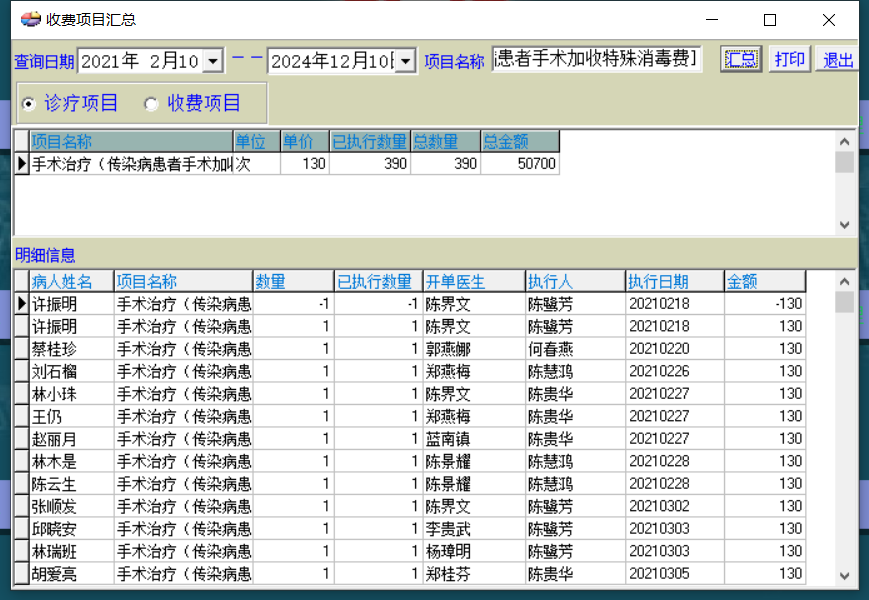Select the summary table row selector arrow
This screenshot has height=600, width=869.
pos(22,163)
